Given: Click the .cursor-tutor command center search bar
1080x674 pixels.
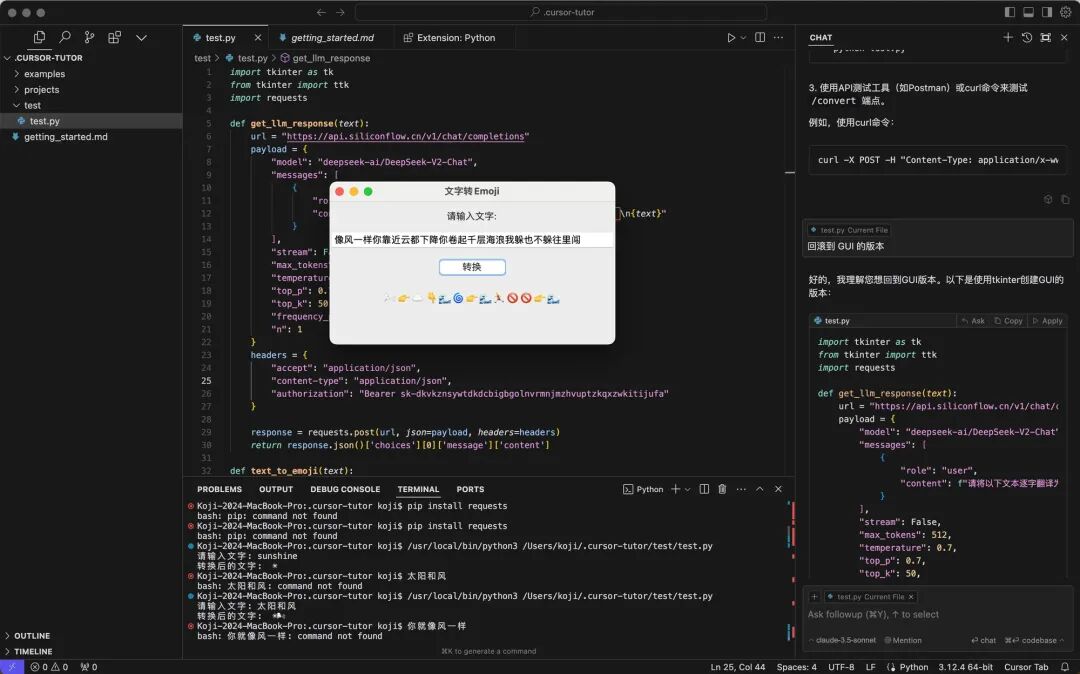Looking at the screenshot, I should [x=561, y=12].
